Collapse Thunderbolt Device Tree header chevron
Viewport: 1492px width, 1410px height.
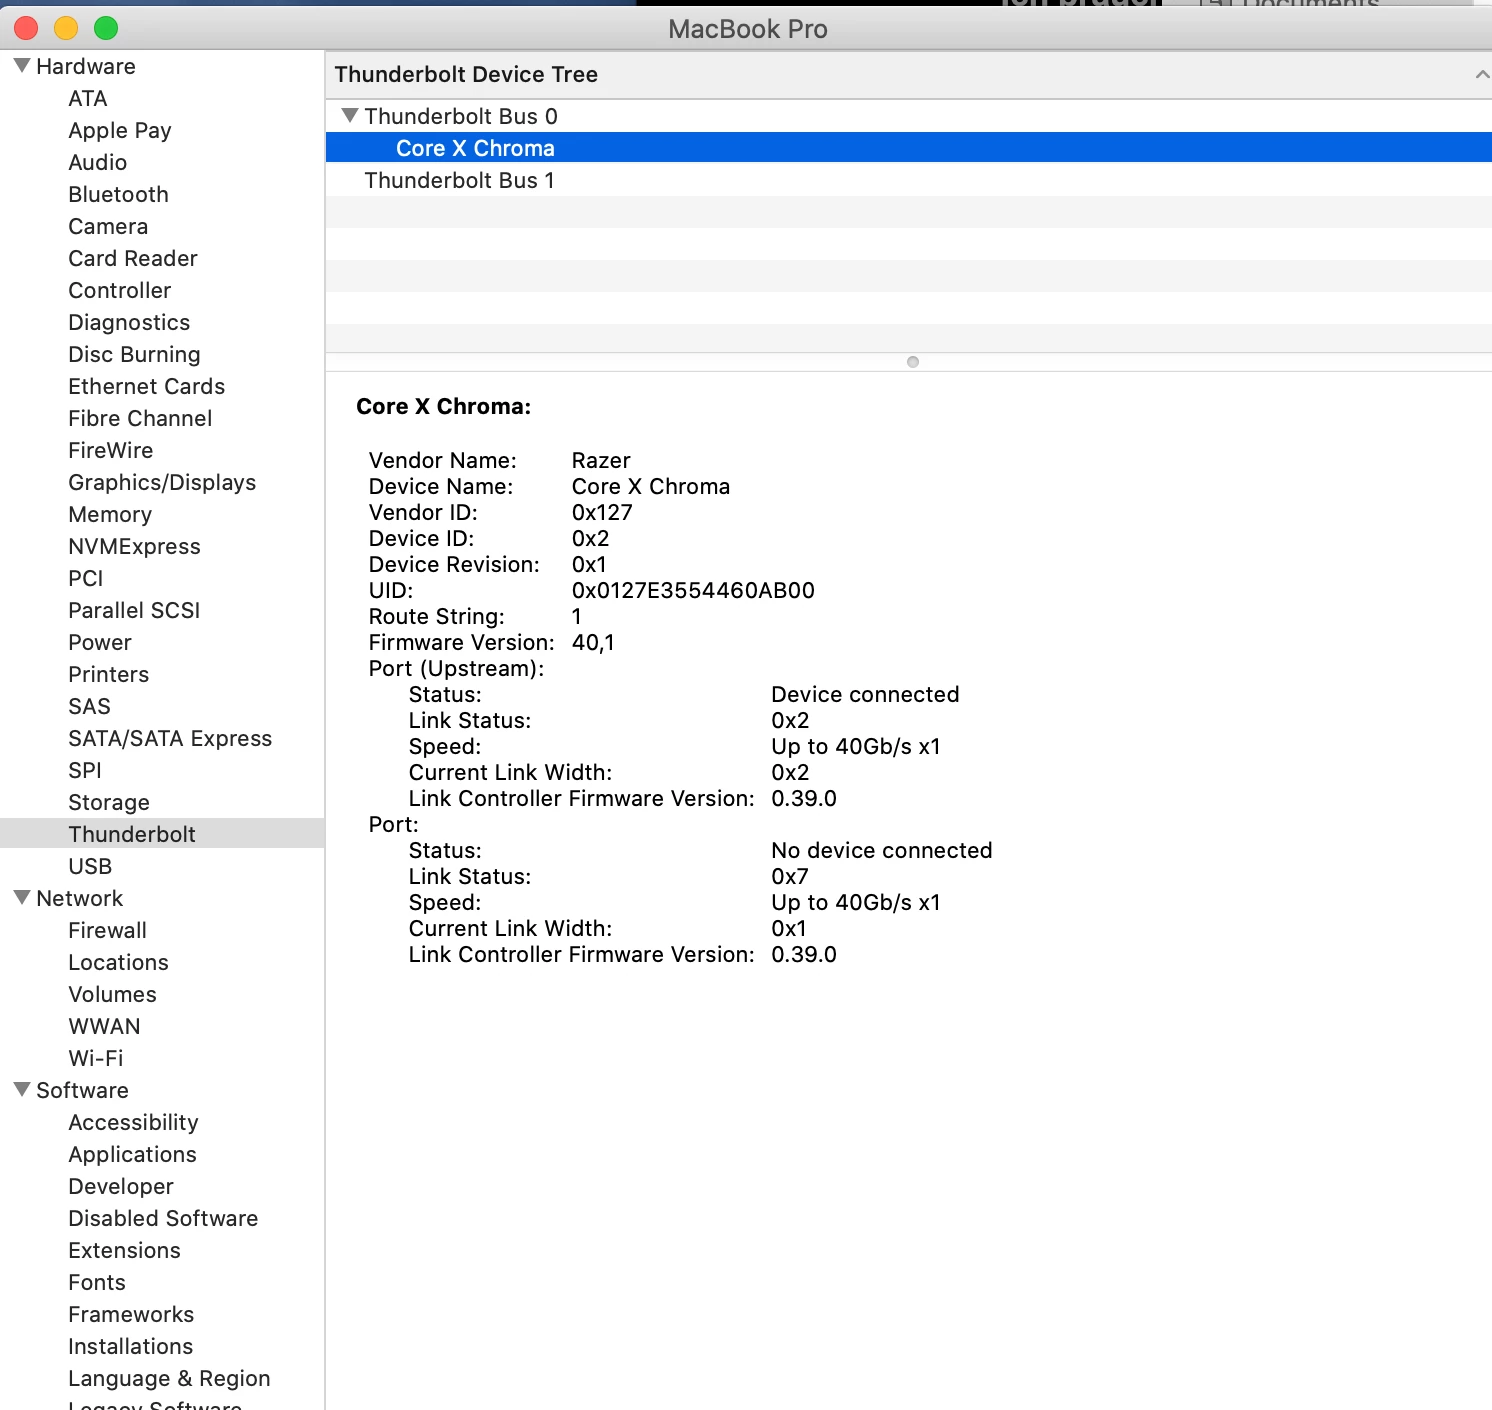[x=1482, y=75]
